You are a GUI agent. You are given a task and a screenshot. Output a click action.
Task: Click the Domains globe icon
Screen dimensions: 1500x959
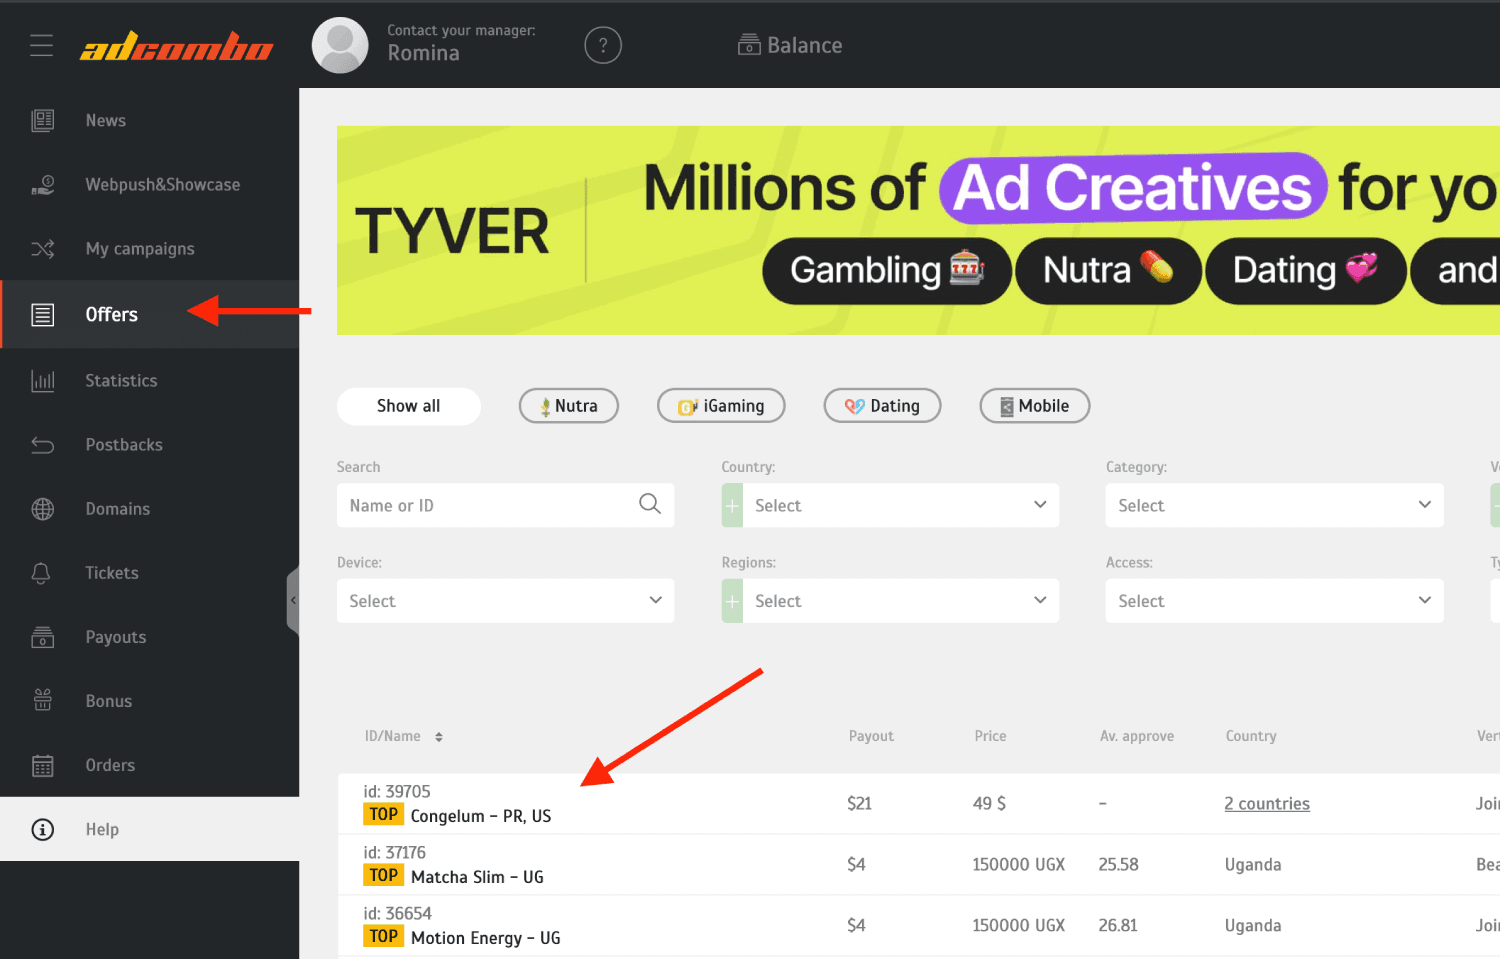coord(43,509)
